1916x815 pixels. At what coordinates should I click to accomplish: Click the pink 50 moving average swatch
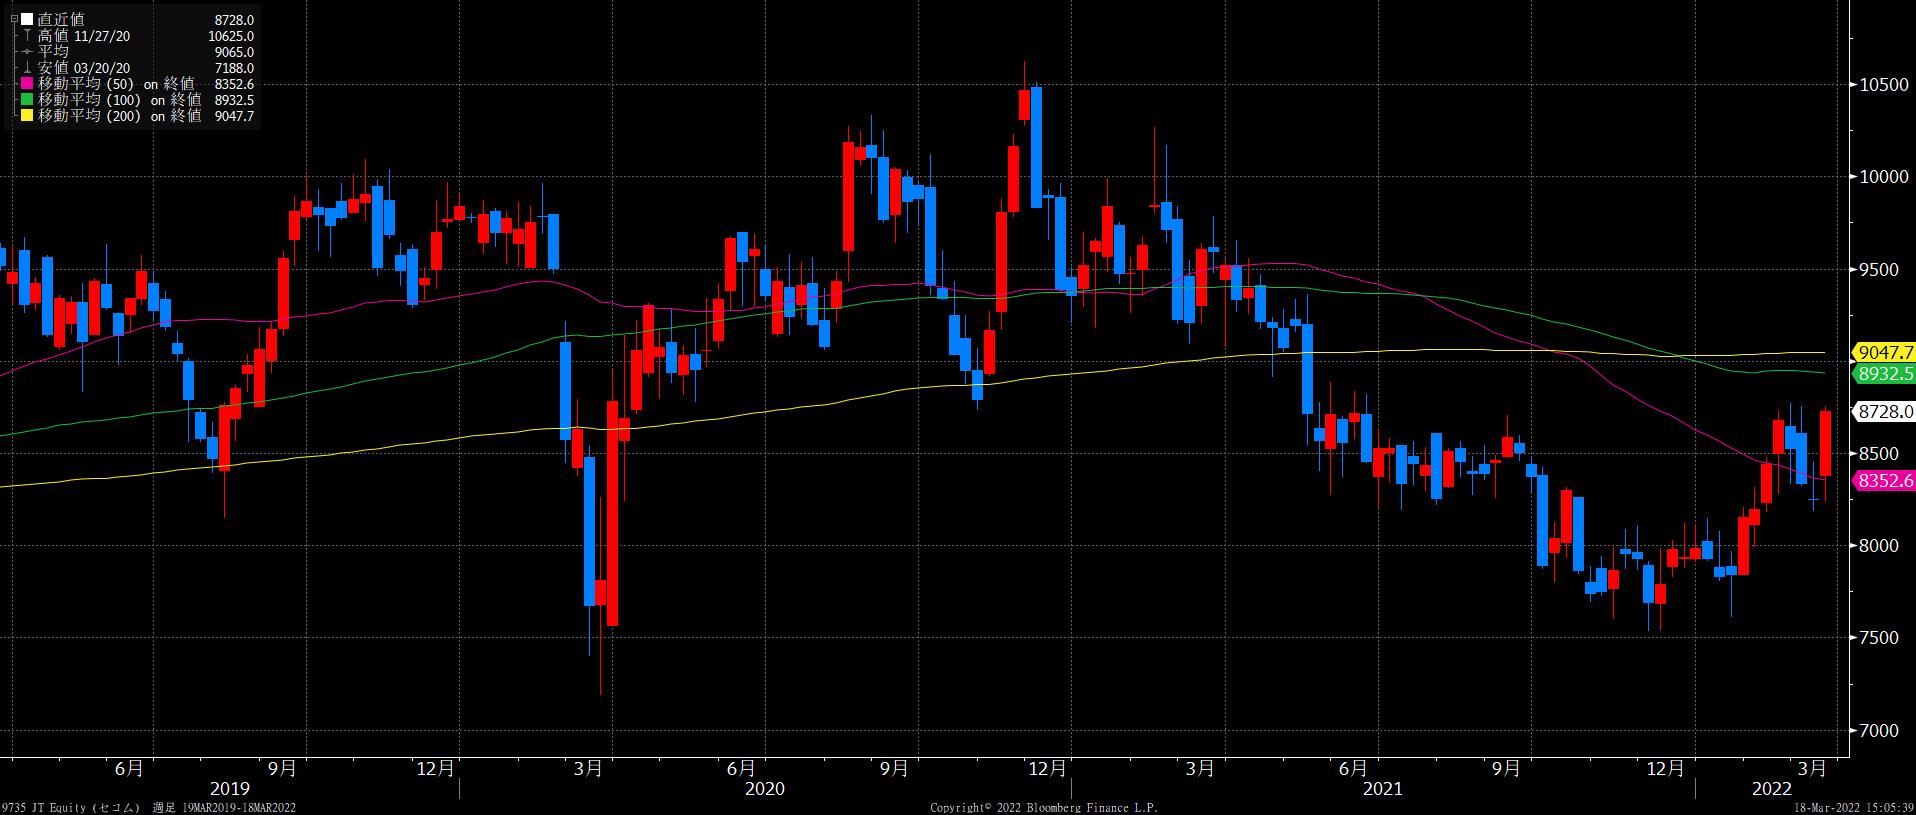[27, 84]
